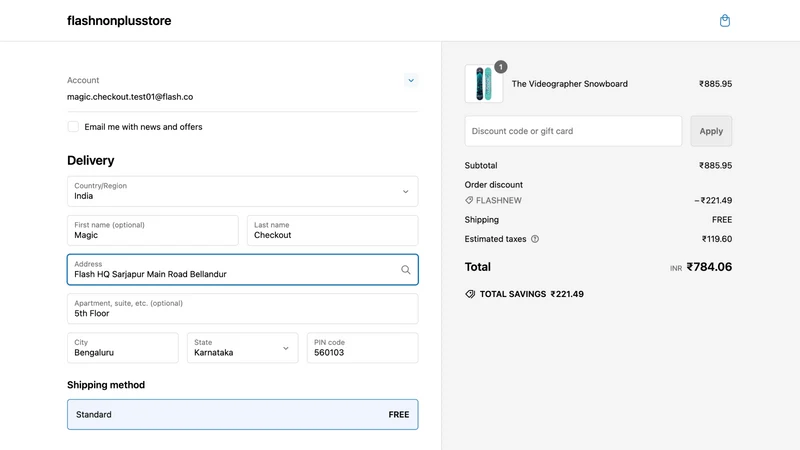Click the Subtotal value ₹885.95
Image resolution: width=800 pixels, height=450 pixels.
tap(715, 165)
